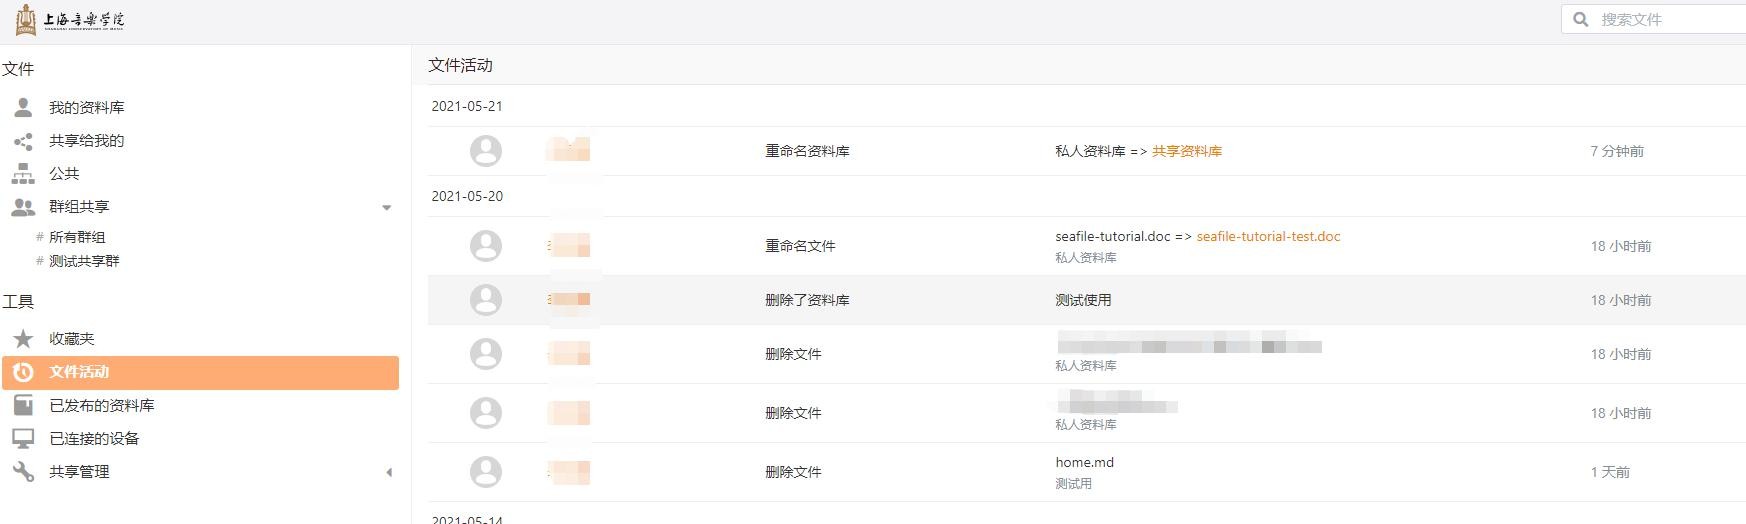
Task: Expand the 共享管理 arrow
Action: click(389, 472)
